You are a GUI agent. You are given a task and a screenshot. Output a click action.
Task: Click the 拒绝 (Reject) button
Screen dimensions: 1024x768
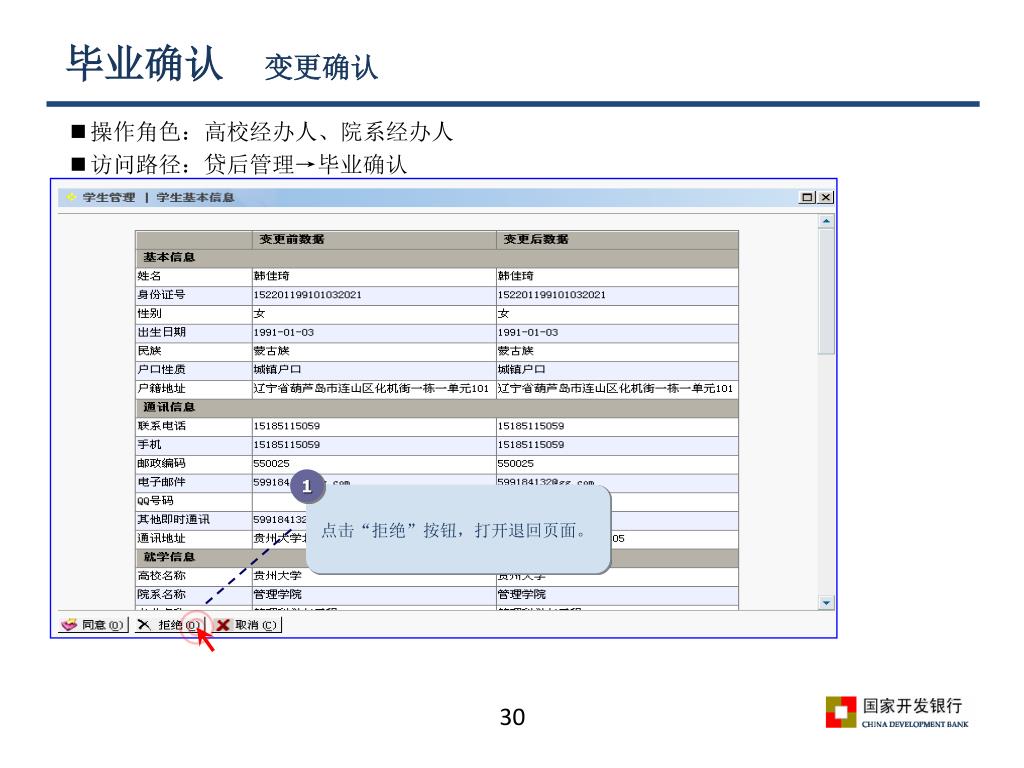tap(171, 625)
